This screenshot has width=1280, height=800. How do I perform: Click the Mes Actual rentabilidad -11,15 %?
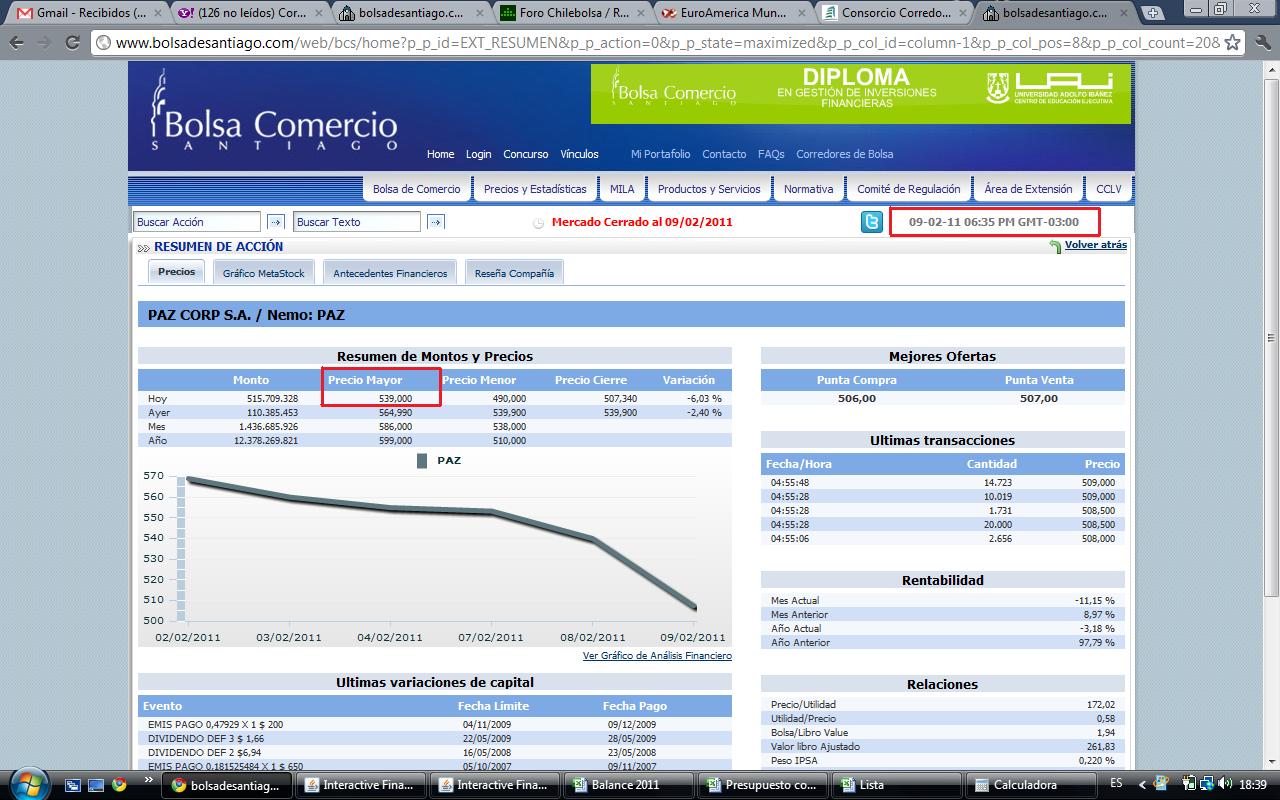pyautogui.click(x=1095, y=601)
